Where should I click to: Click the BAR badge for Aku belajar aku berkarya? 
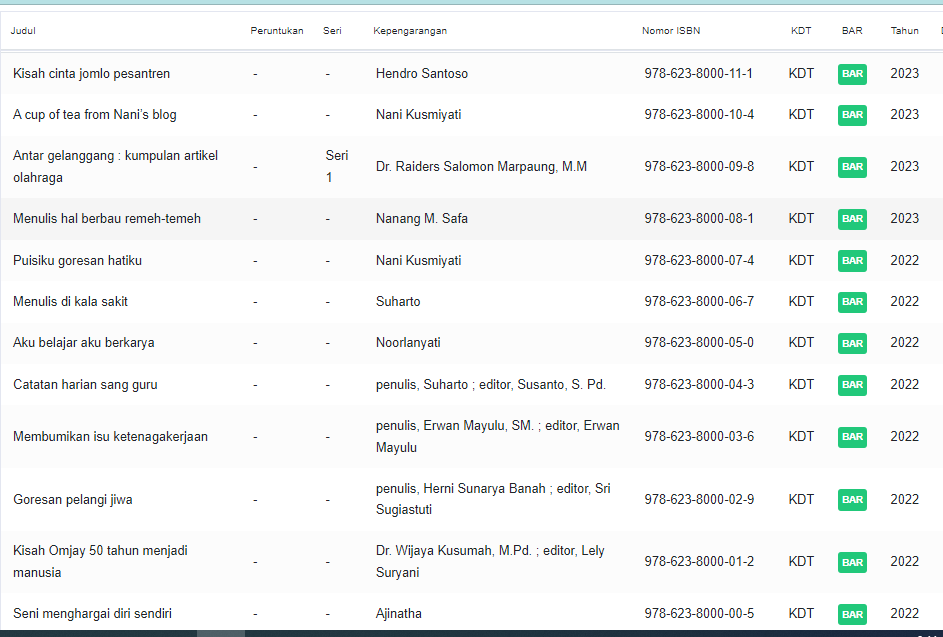click(x=852, y=343)
